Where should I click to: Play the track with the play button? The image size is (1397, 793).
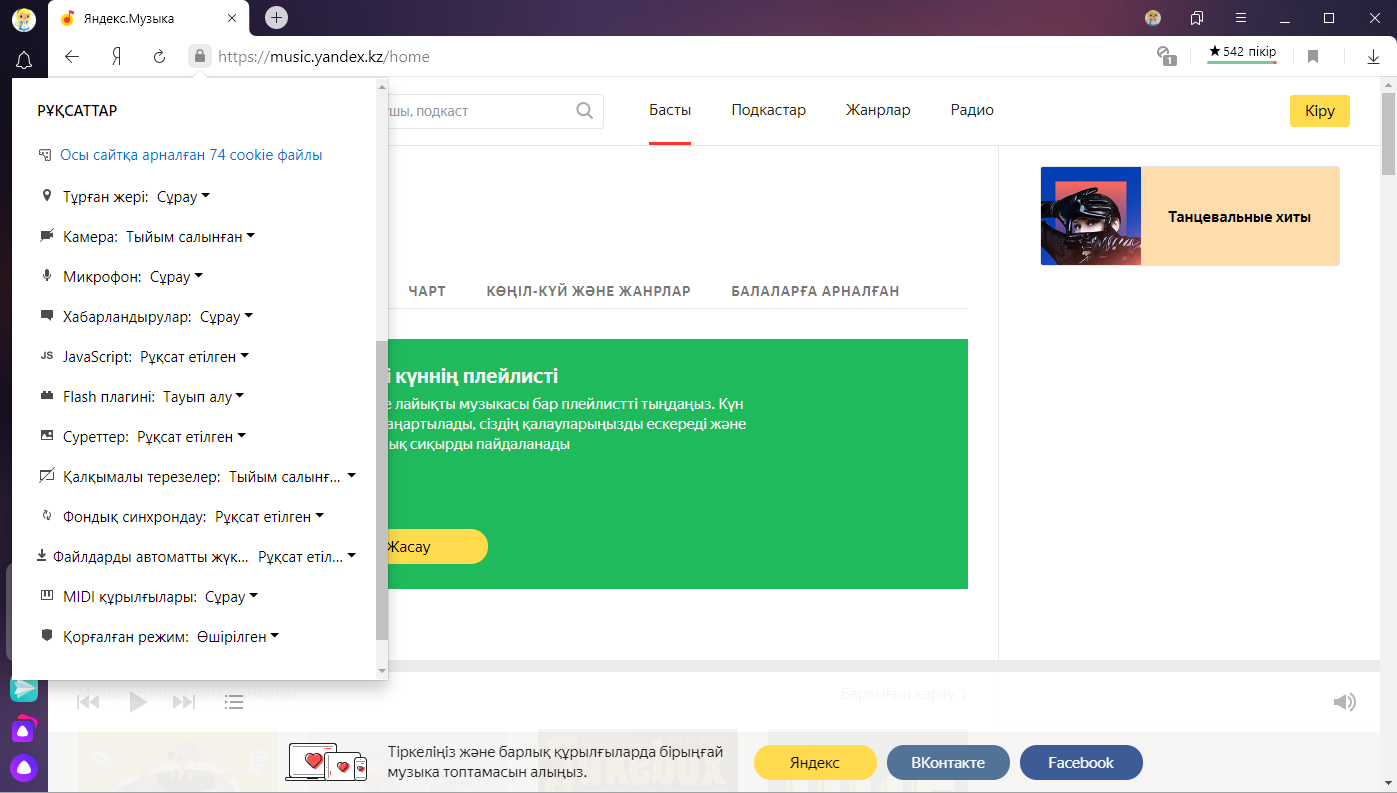pyautogui.click(x=138, y=702)
